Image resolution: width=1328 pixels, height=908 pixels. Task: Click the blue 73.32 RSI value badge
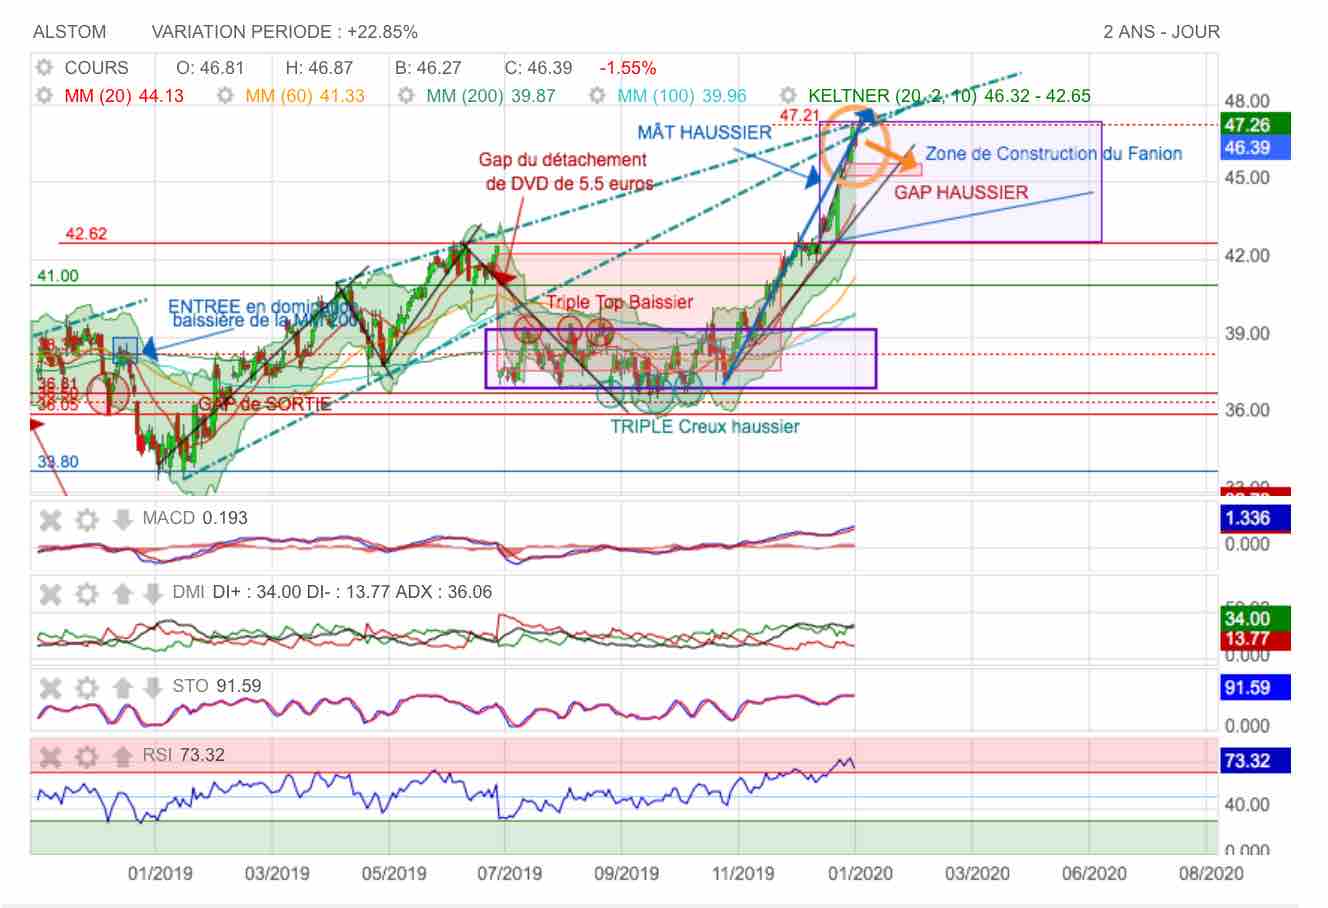(x=1256, y=760)
